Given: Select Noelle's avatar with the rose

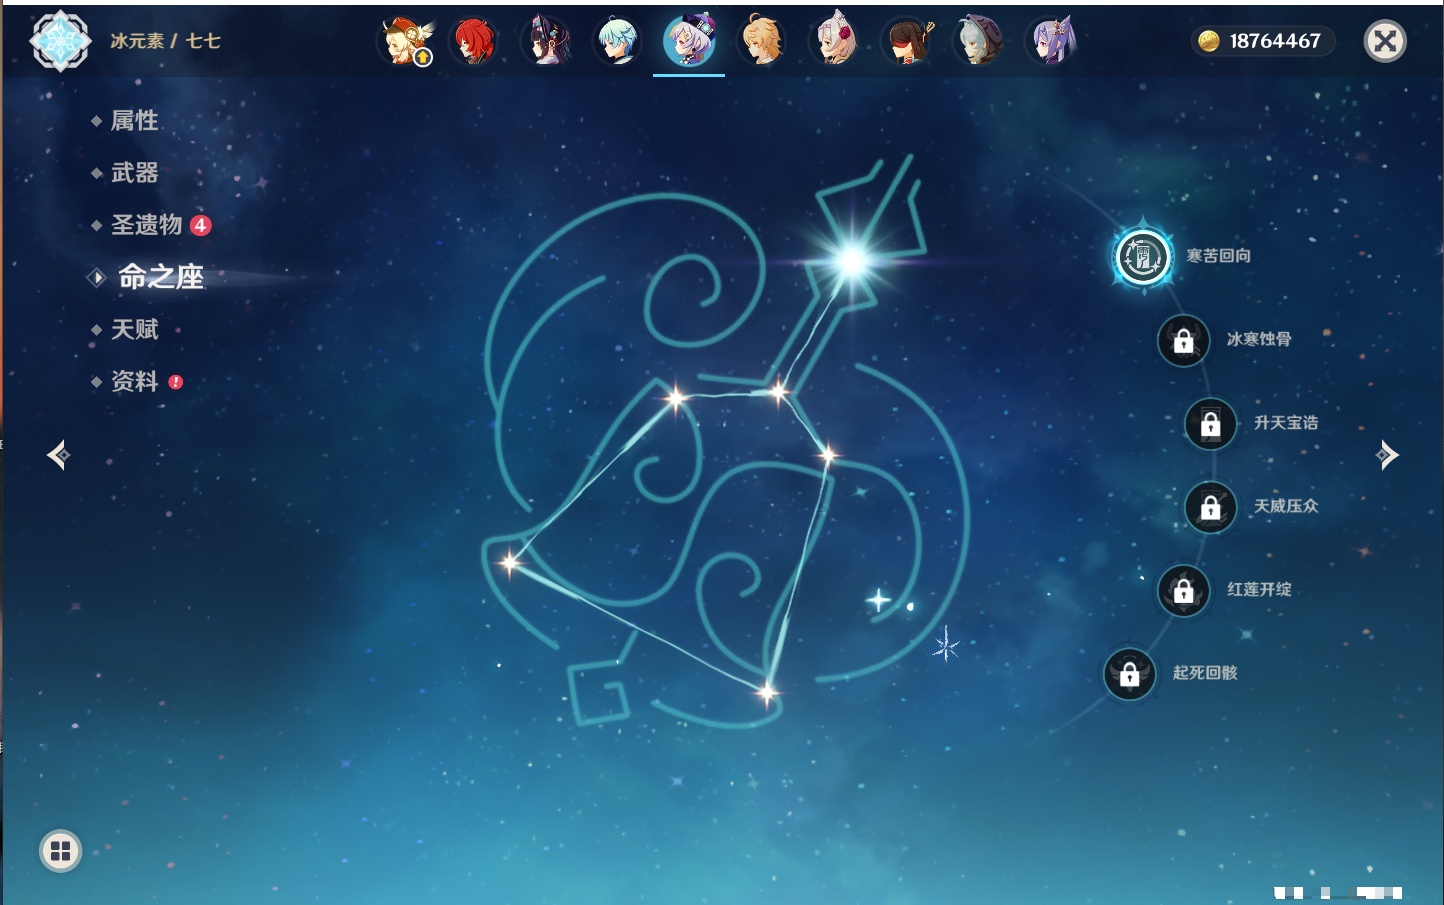Looking at the screenshot, I should (834, 41).
